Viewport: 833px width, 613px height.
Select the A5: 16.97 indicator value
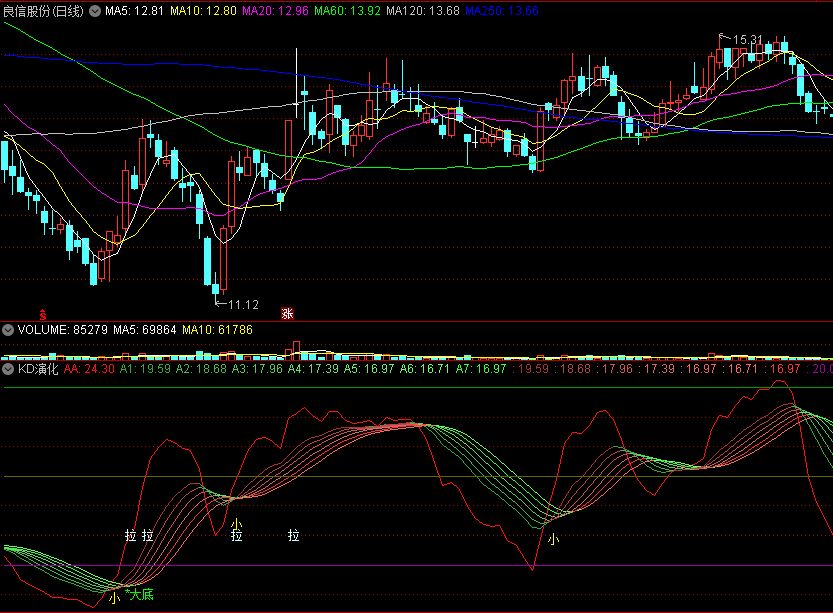[369, 369]
